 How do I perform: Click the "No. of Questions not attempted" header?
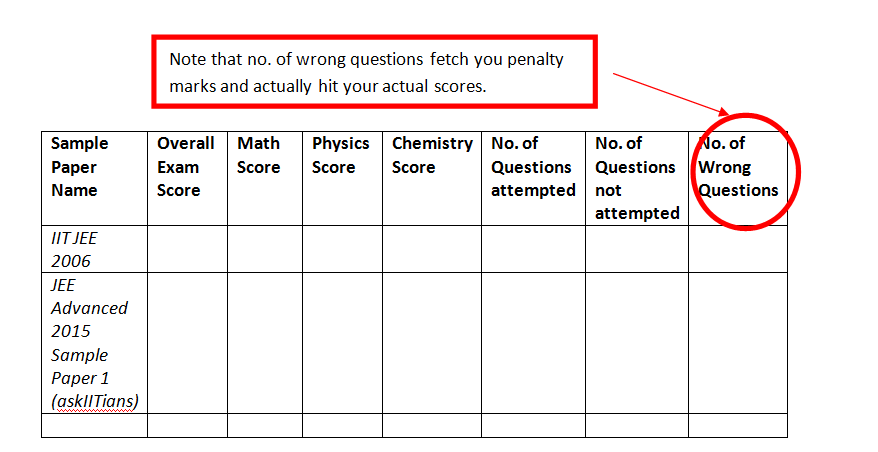[636, 178]
